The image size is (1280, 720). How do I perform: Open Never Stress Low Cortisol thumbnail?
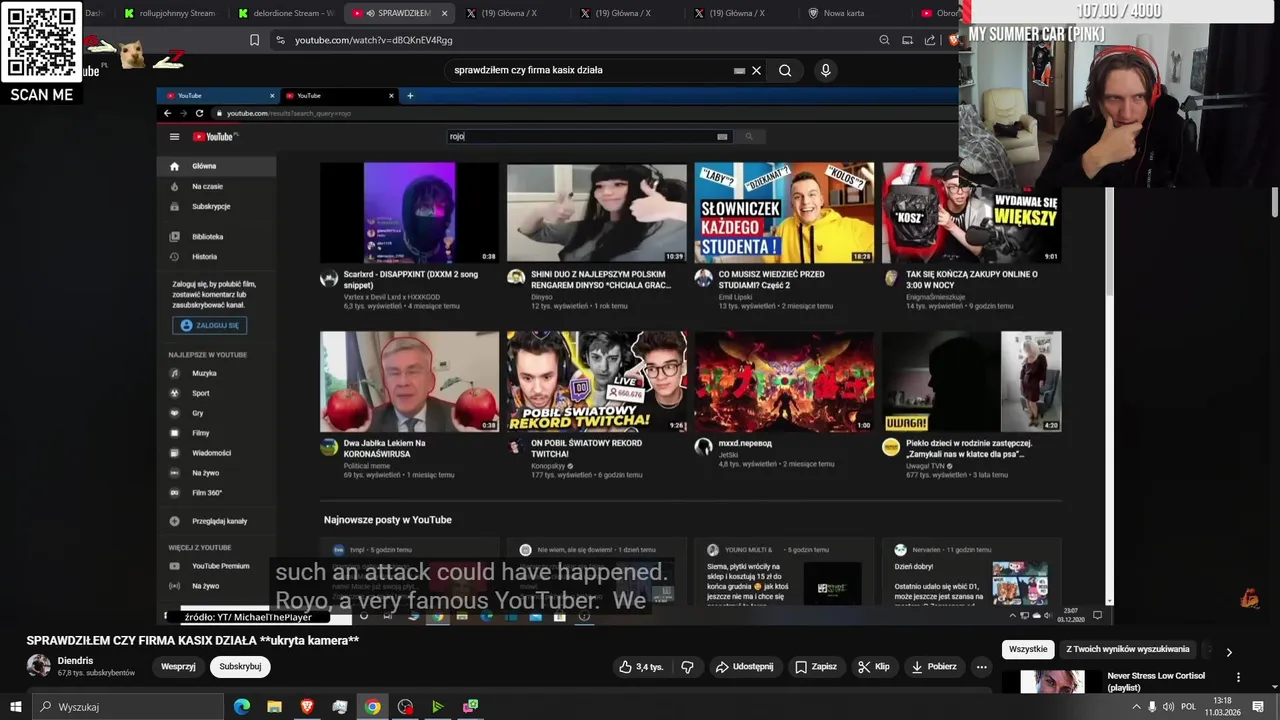[x=1052, y=682]
